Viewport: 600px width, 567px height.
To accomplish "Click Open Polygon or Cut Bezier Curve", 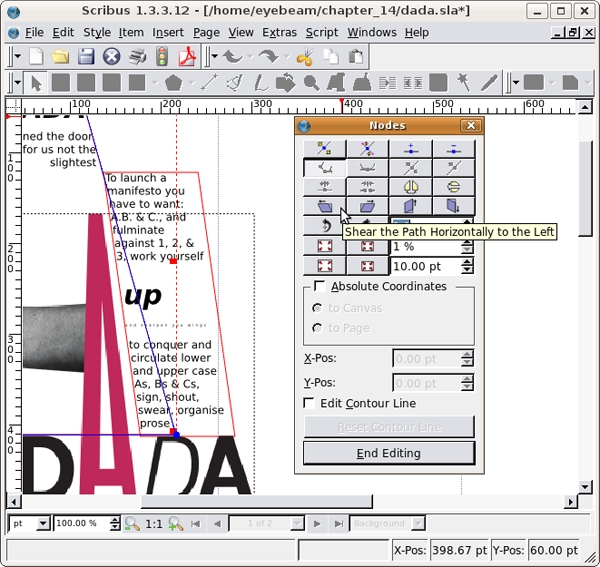I will 324,187.
